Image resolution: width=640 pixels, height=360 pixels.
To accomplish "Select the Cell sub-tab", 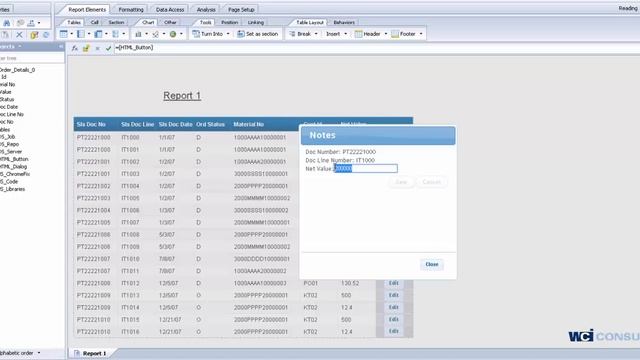I will click(94, 22).
